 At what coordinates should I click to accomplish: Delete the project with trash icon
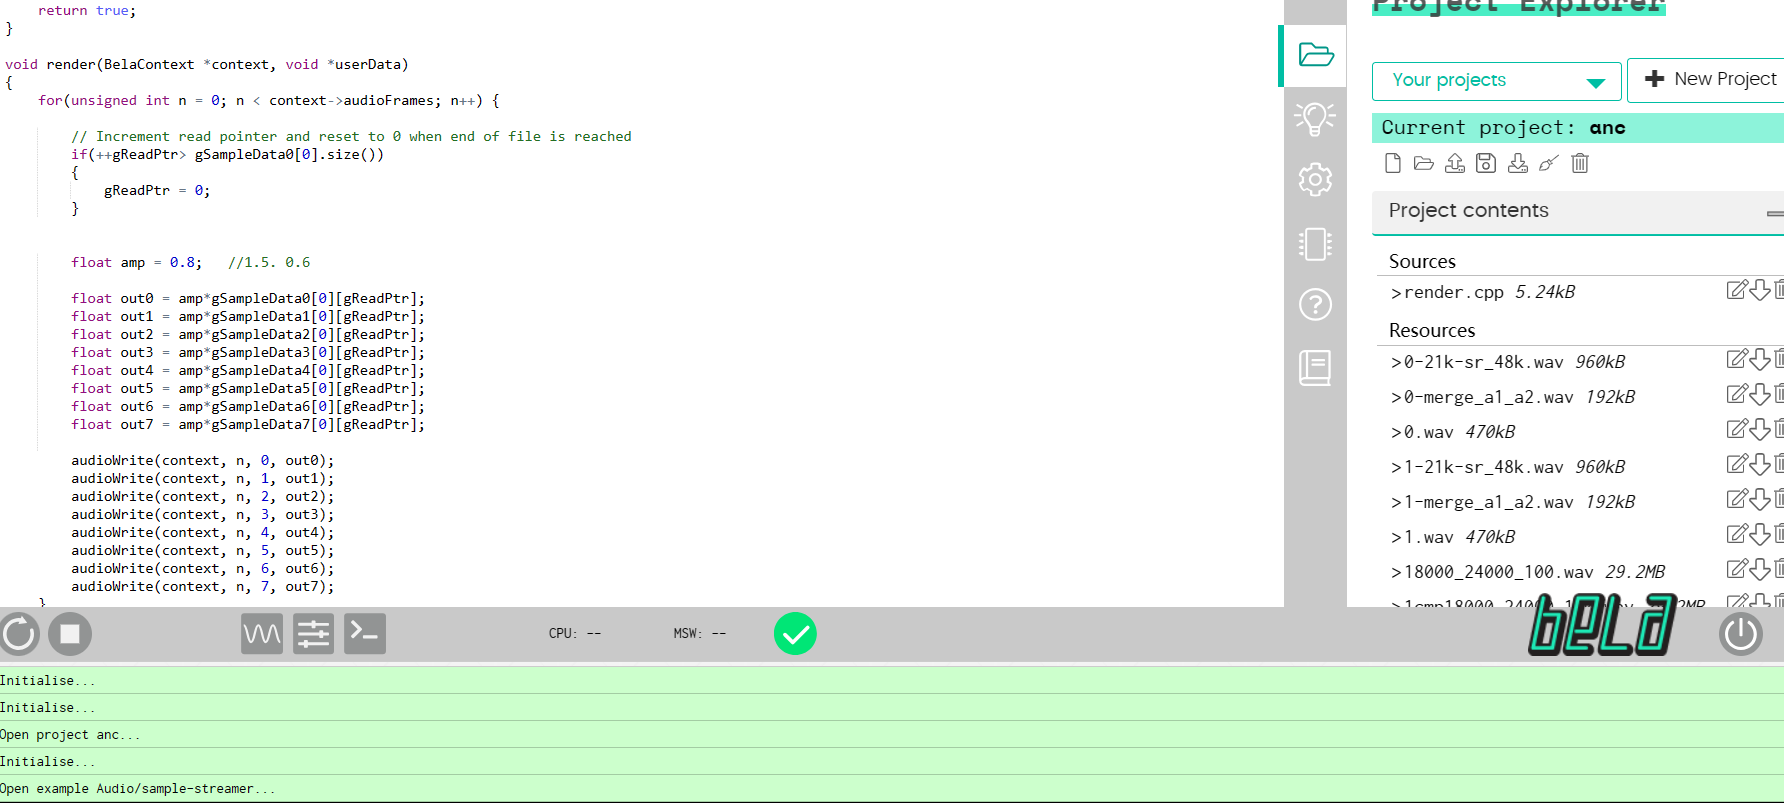pyautogui.click(x=1580, y=163)
